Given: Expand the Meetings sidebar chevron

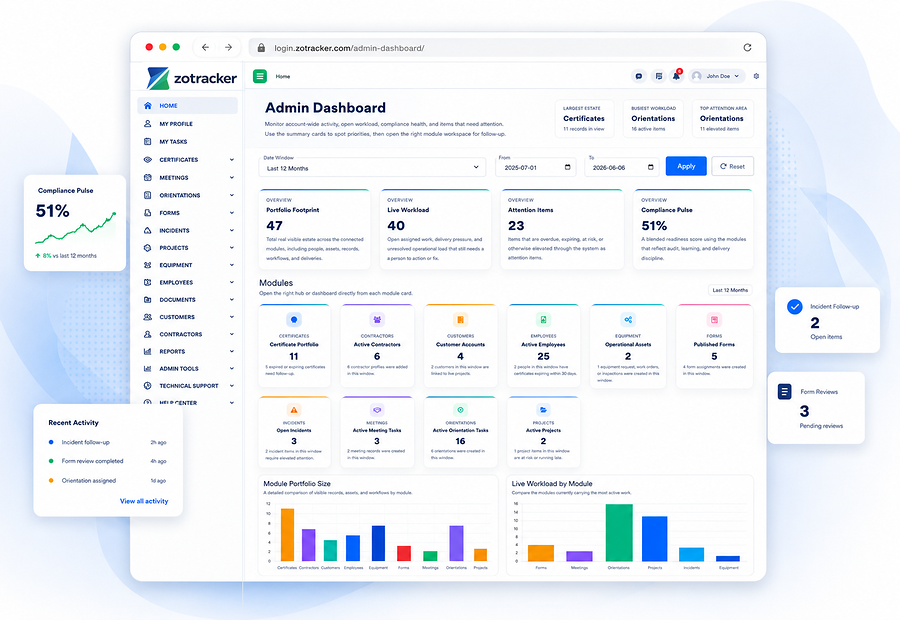Looking at the screenshot, I should (x=232, y=177).
